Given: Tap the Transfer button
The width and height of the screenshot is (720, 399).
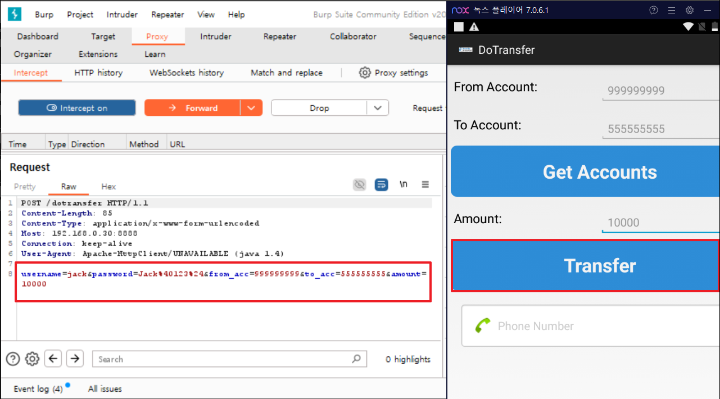Looking at the screenshot, I should click(x=585, y=265).
